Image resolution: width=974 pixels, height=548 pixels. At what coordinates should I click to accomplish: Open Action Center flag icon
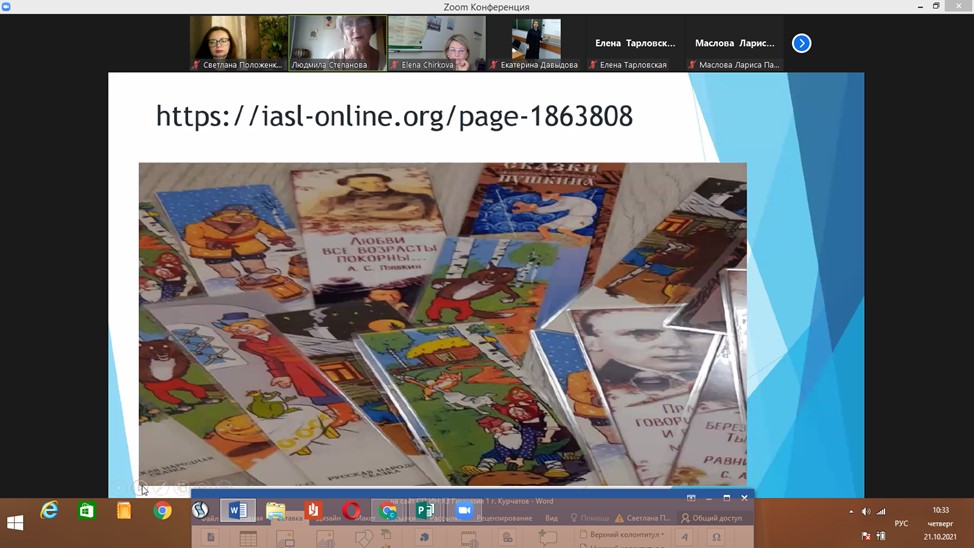tap(866, 536)
